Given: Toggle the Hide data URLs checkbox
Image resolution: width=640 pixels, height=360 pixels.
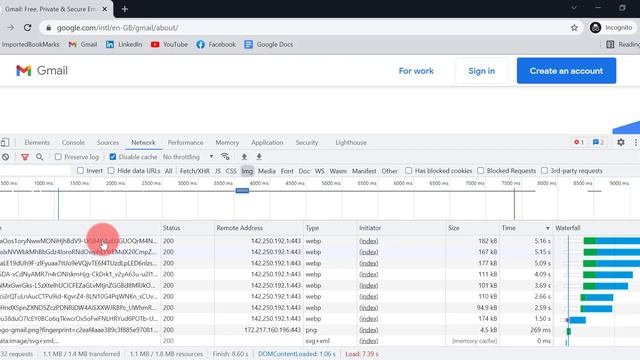Looking at the screenshot, I should [x=111, y=171].
